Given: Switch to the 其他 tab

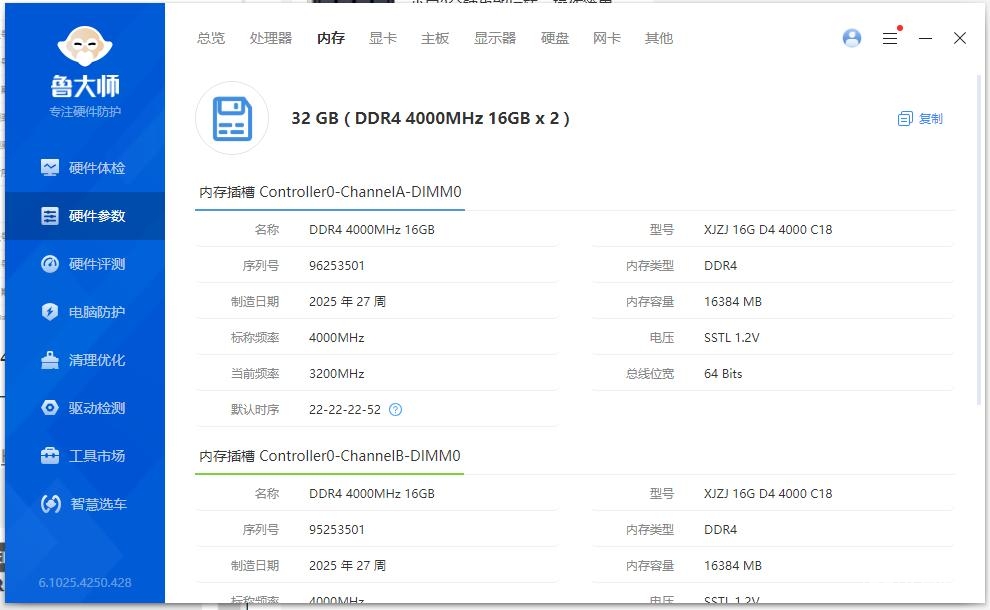Looking at the screenshot, I should click(659, 39).
